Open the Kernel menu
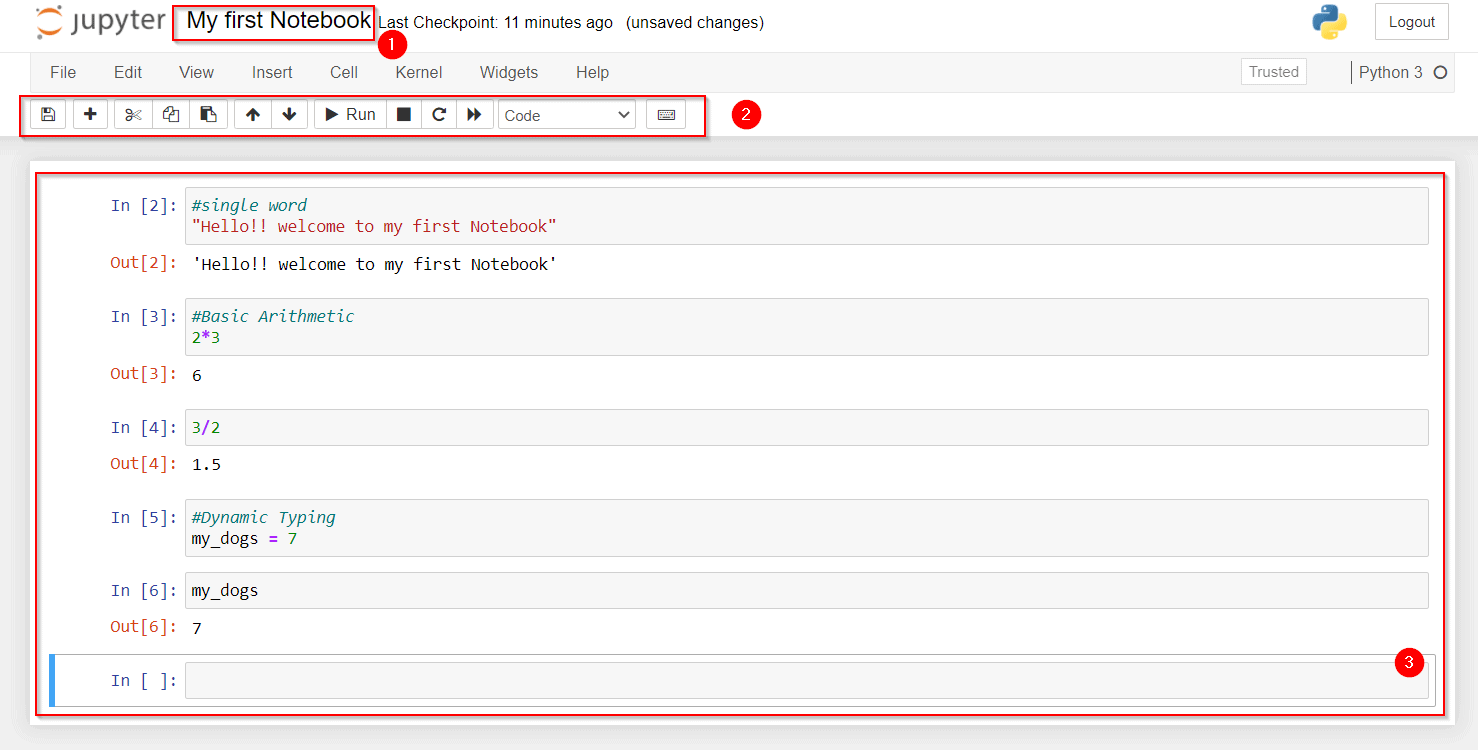The height and width of the screenshot is (750, 1478). click(418, 72)
